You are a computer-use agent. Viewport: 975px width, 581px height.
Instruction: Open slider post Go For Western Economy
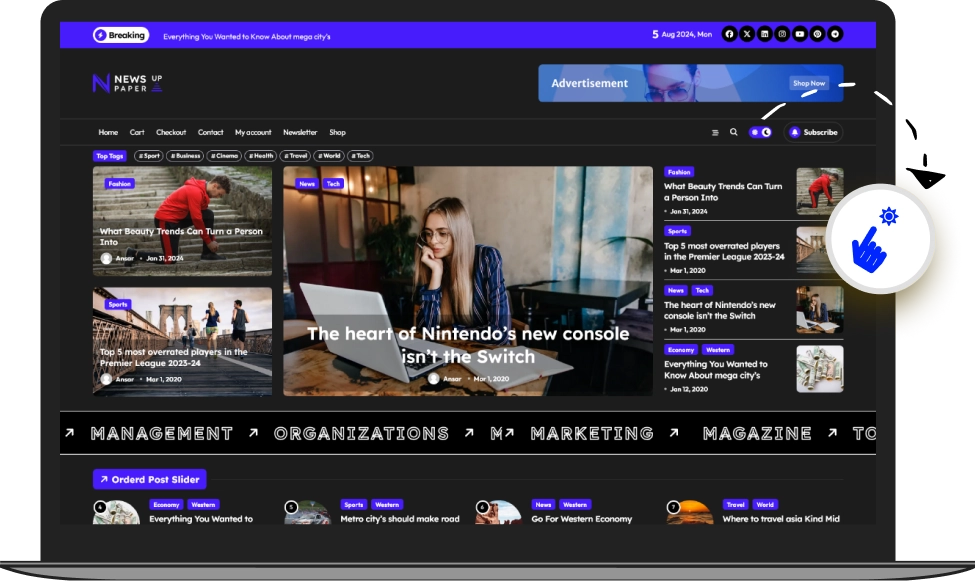click(x=581, y=519)
